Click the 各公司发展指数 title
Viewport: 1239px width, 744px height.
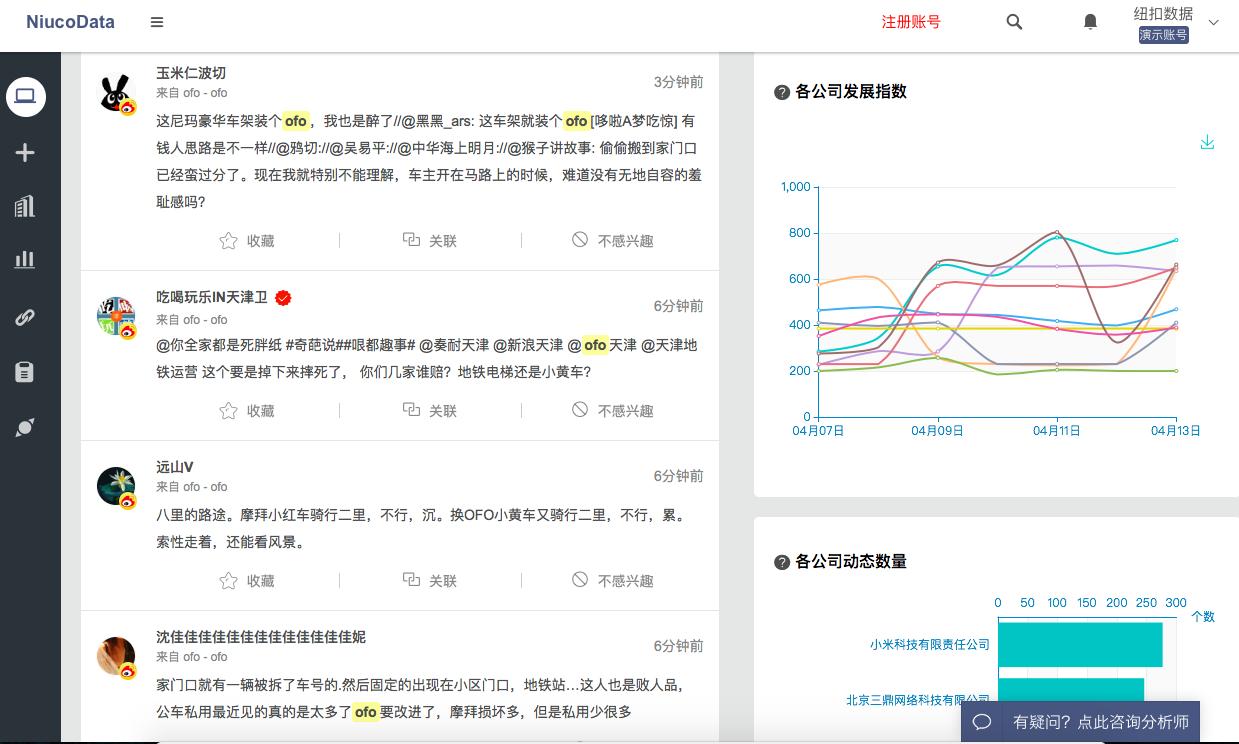point(851,92)
